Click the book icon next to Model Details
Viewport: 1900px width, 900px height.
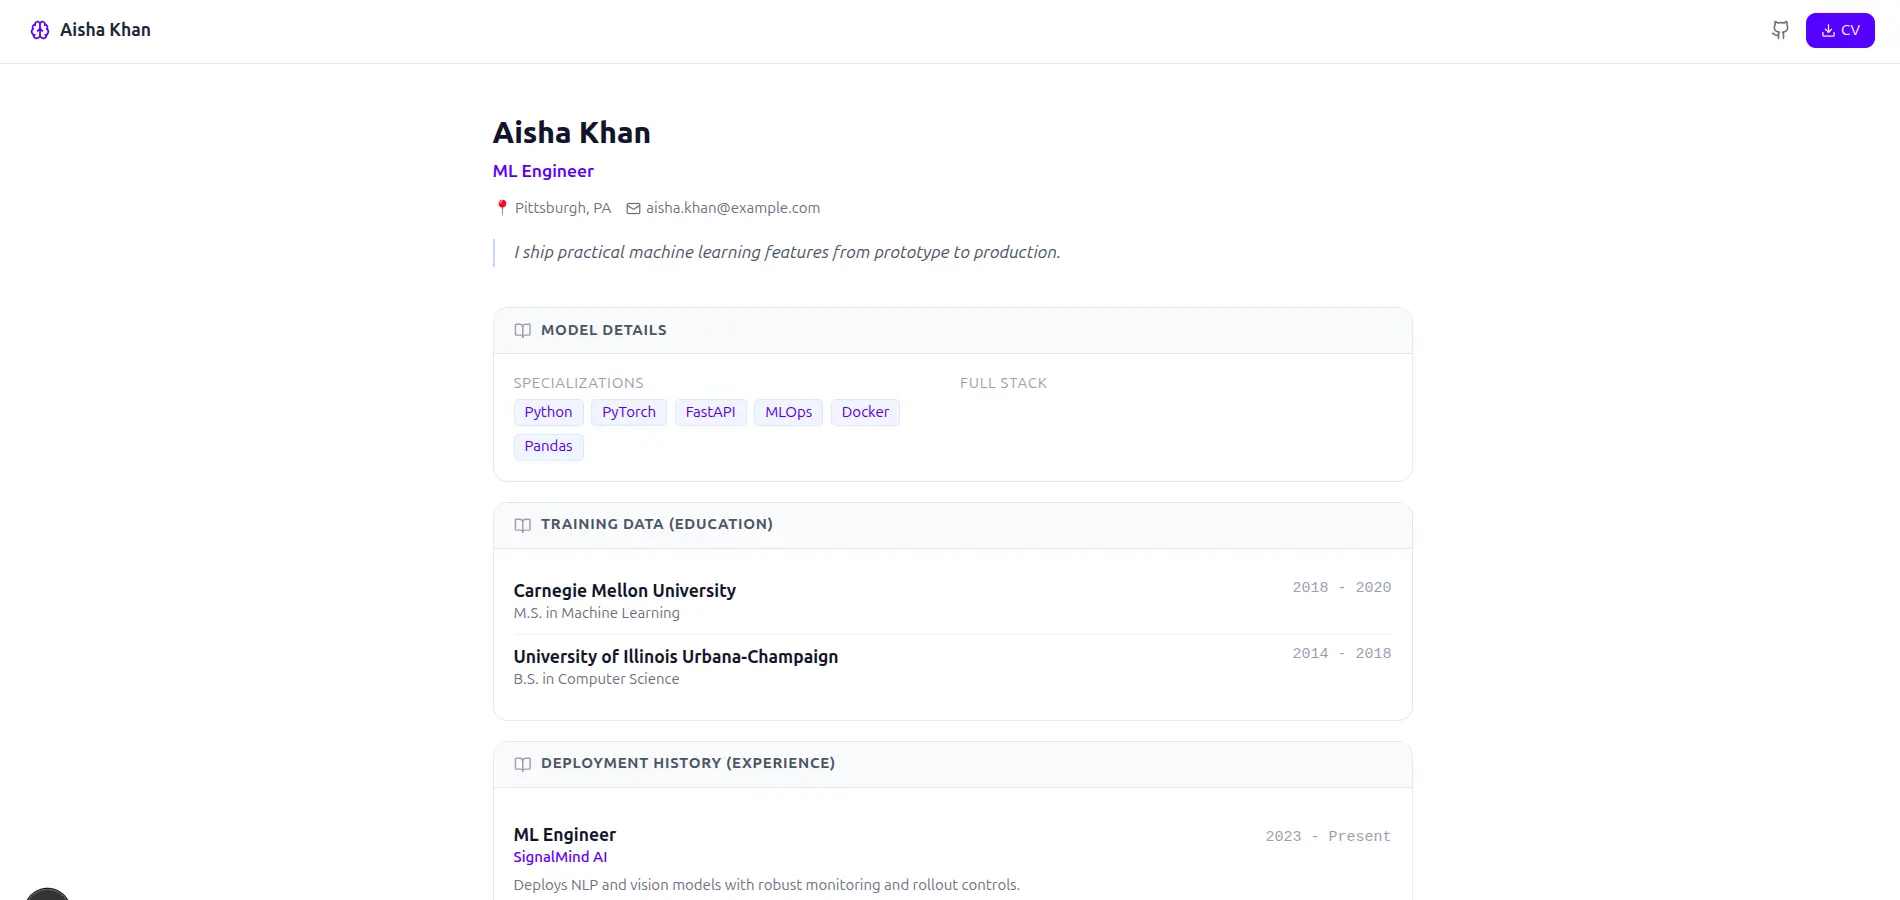pyautogui.click(x=522, y=330)
